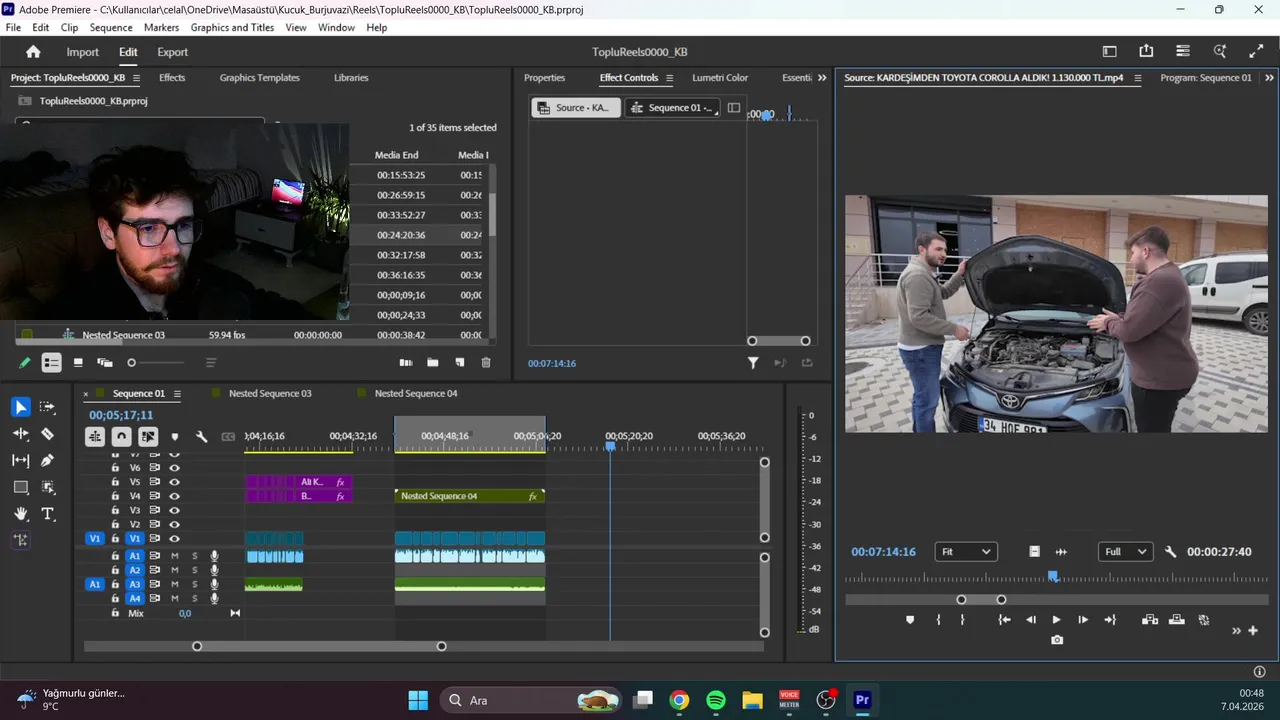
Task: Mark In point in source monitor
Action: pyautogui.click(x=938, y=620)
